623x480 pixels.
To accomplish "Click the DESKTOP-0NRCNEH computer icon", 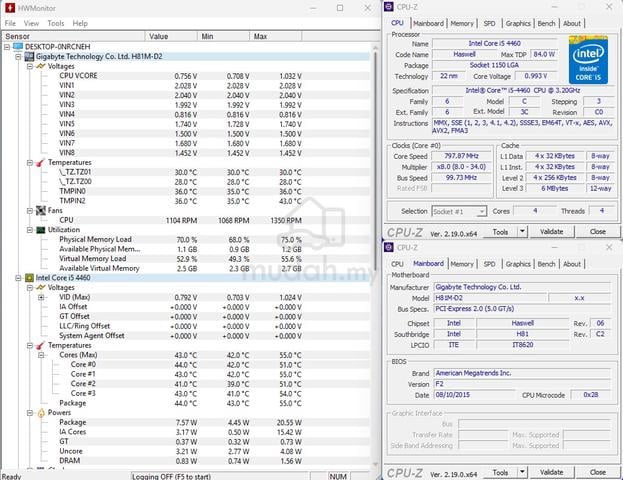I will (x=18, y=47).
